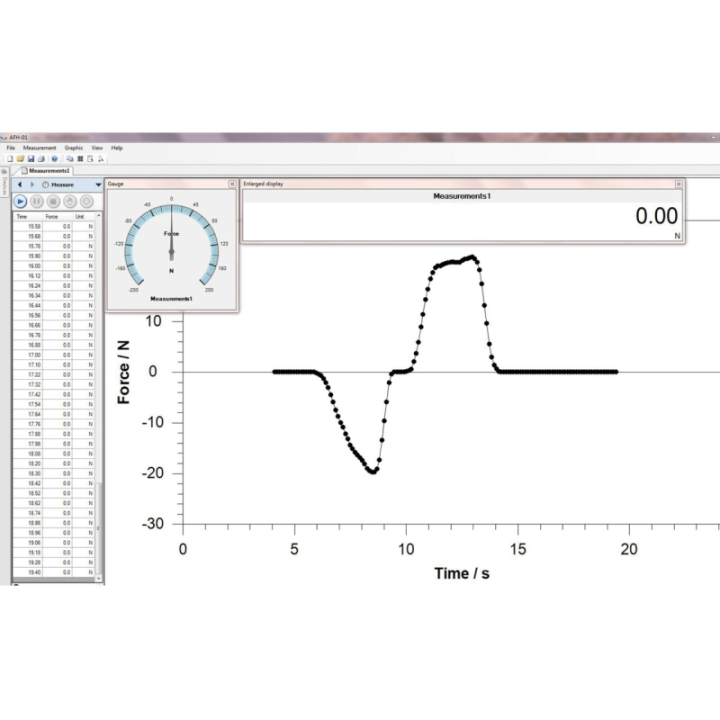The width and height of the screenshot is (720, 720).
Task: Select the table row with time 16.24
Action: (54, 286)
